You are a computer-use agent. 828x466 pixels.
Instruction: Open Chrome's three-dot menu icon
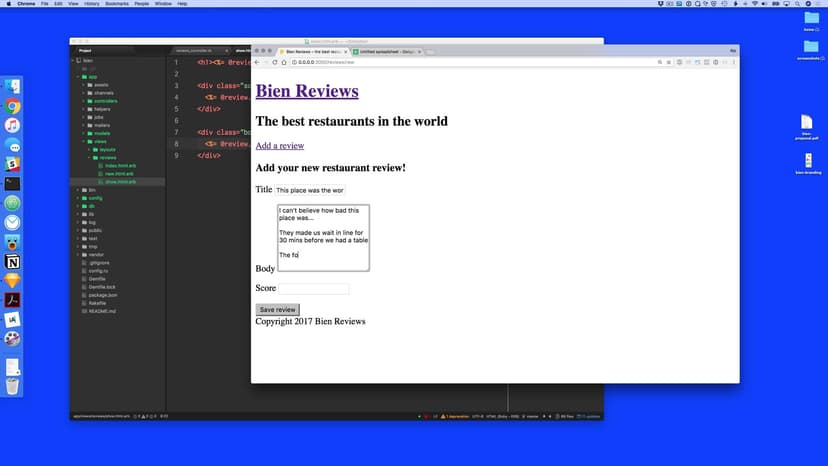[734, 62]
